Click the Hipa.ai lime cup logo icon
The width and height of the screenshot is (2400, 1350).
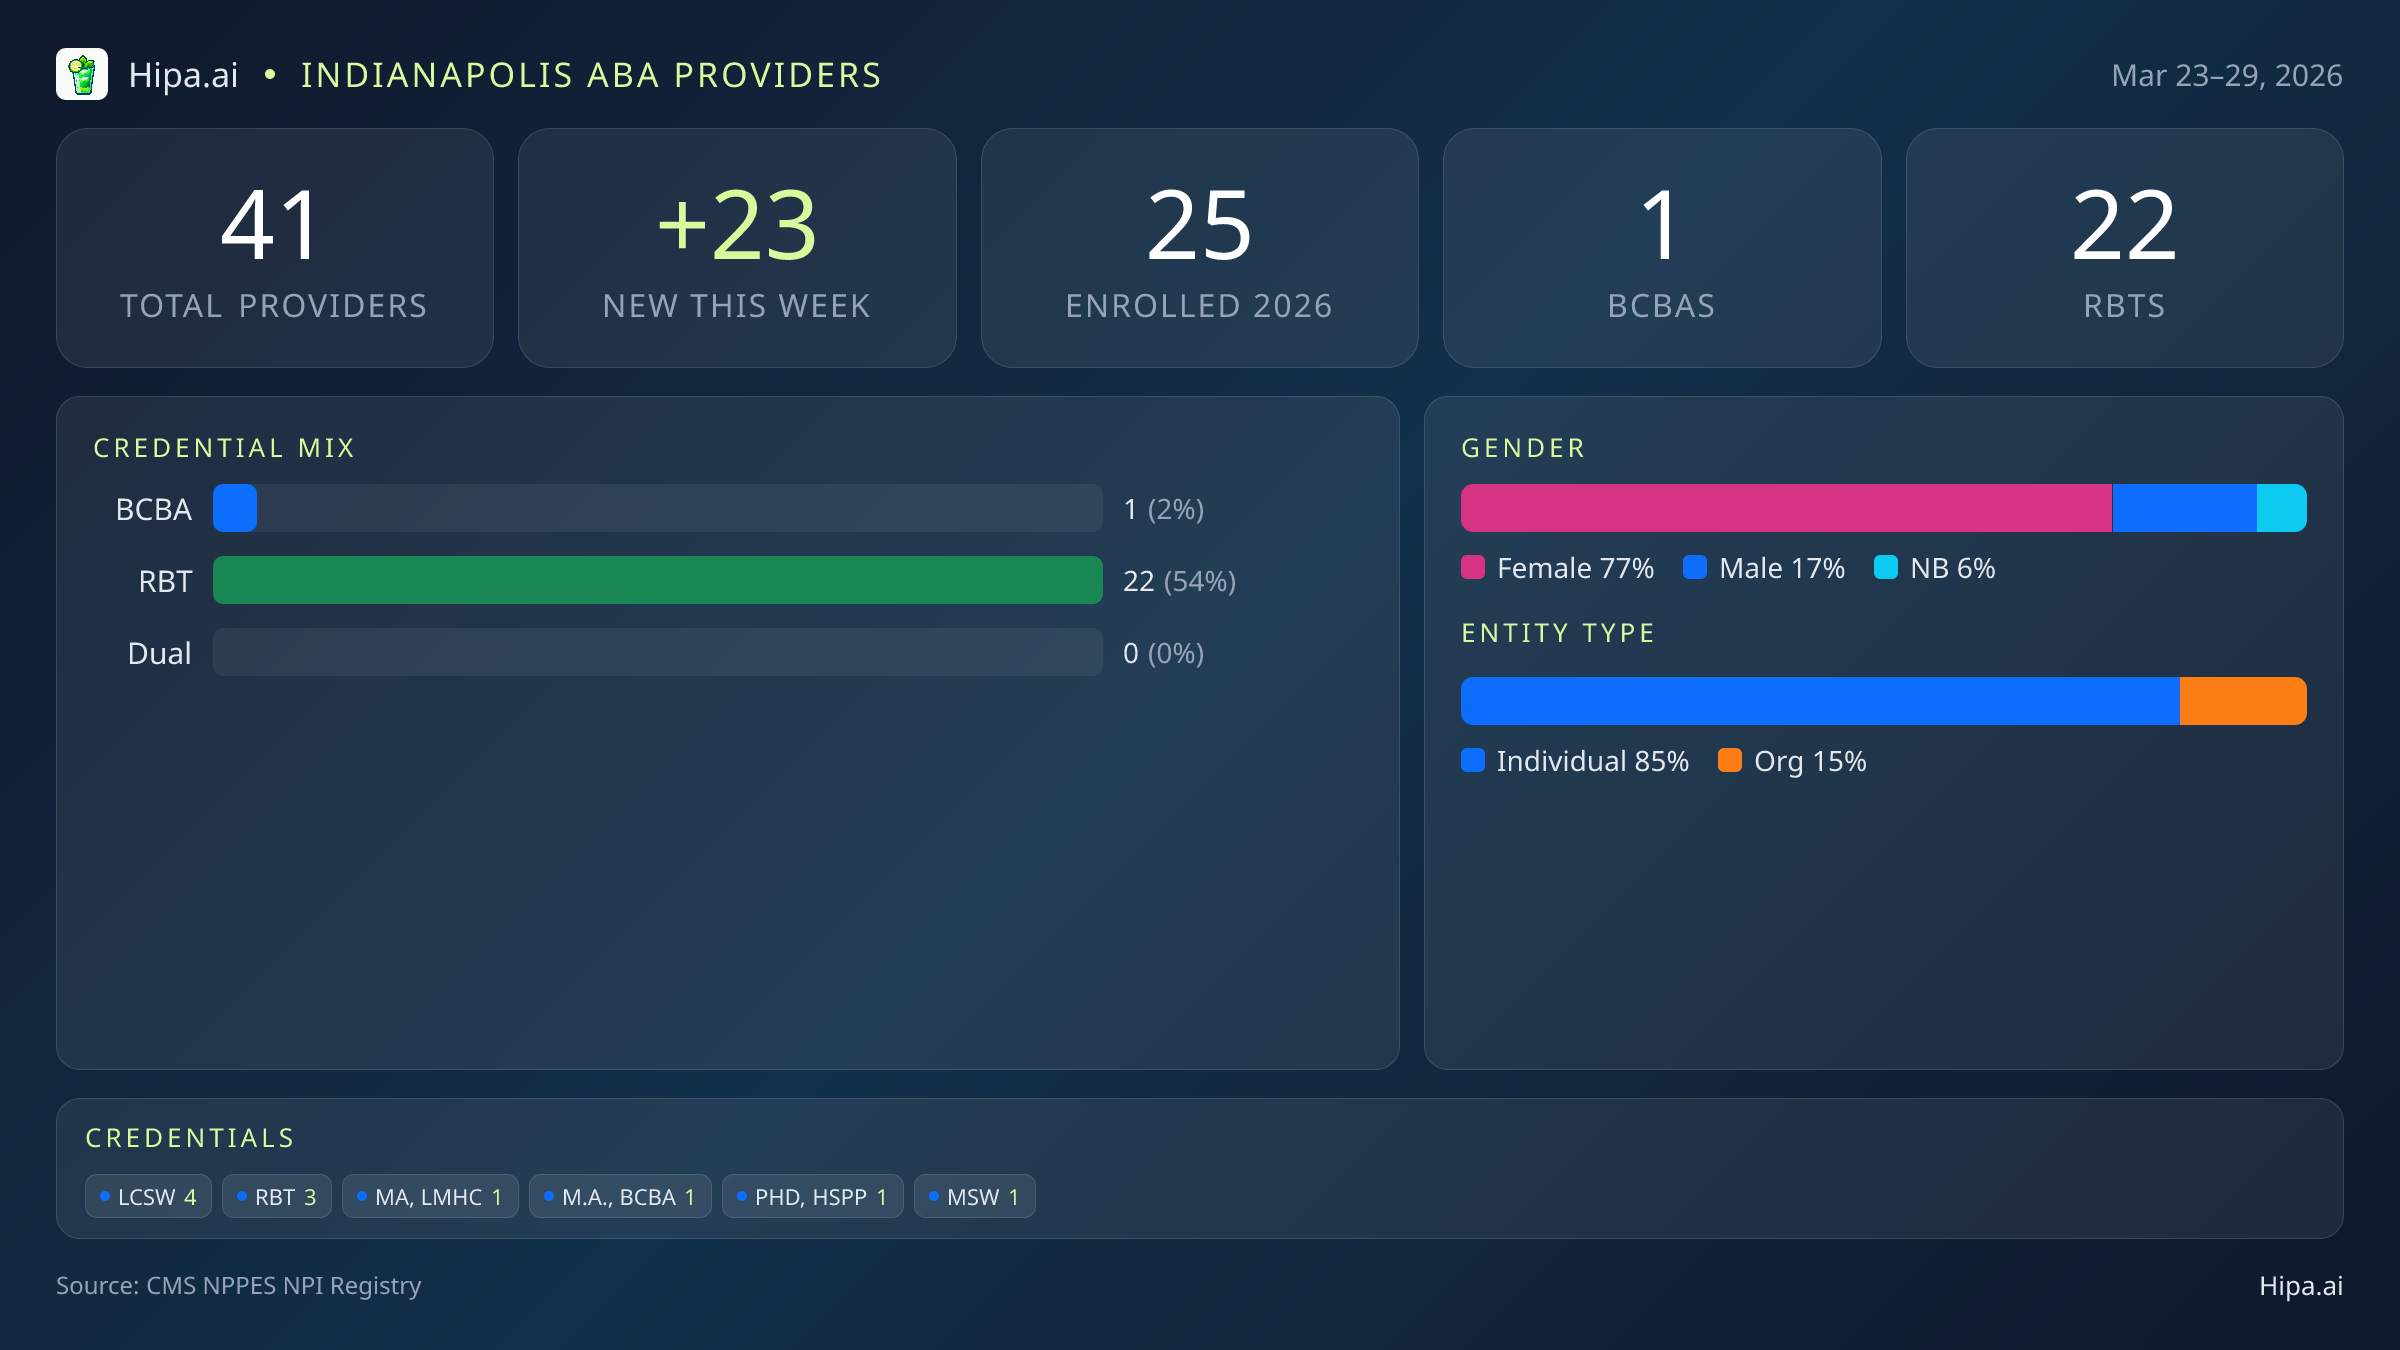[x=83, y=74]
